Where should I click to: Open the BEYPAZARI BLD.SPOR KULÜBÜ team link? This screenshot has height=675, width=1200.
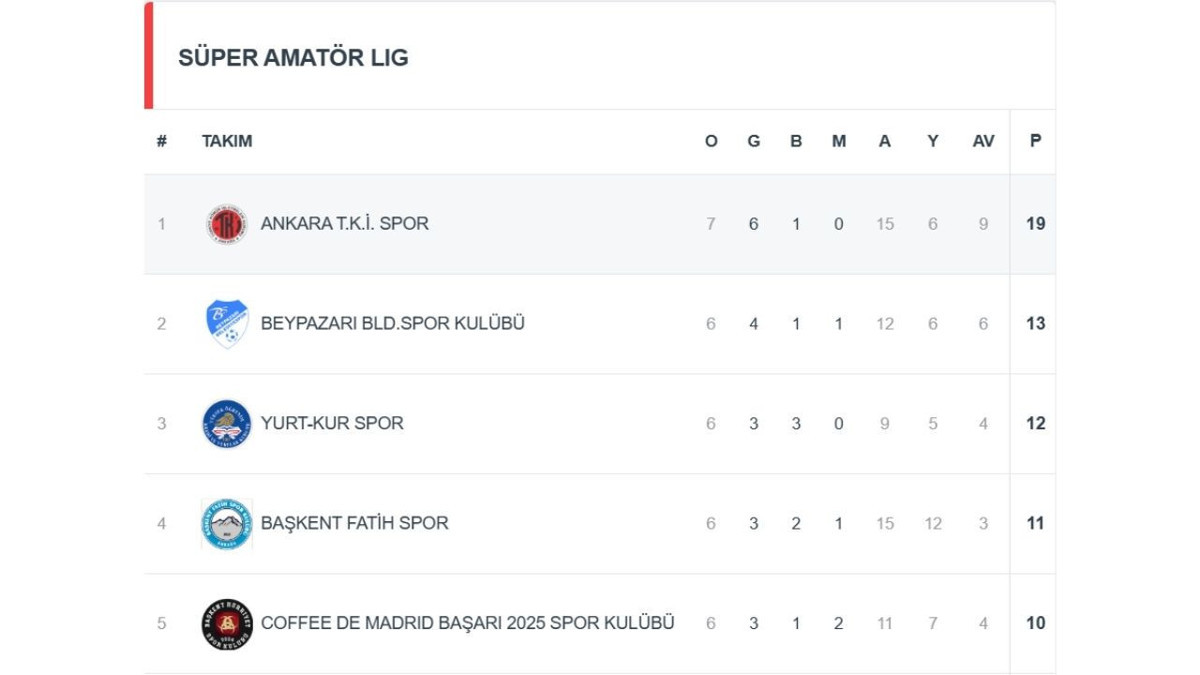(x=392, y=324)
